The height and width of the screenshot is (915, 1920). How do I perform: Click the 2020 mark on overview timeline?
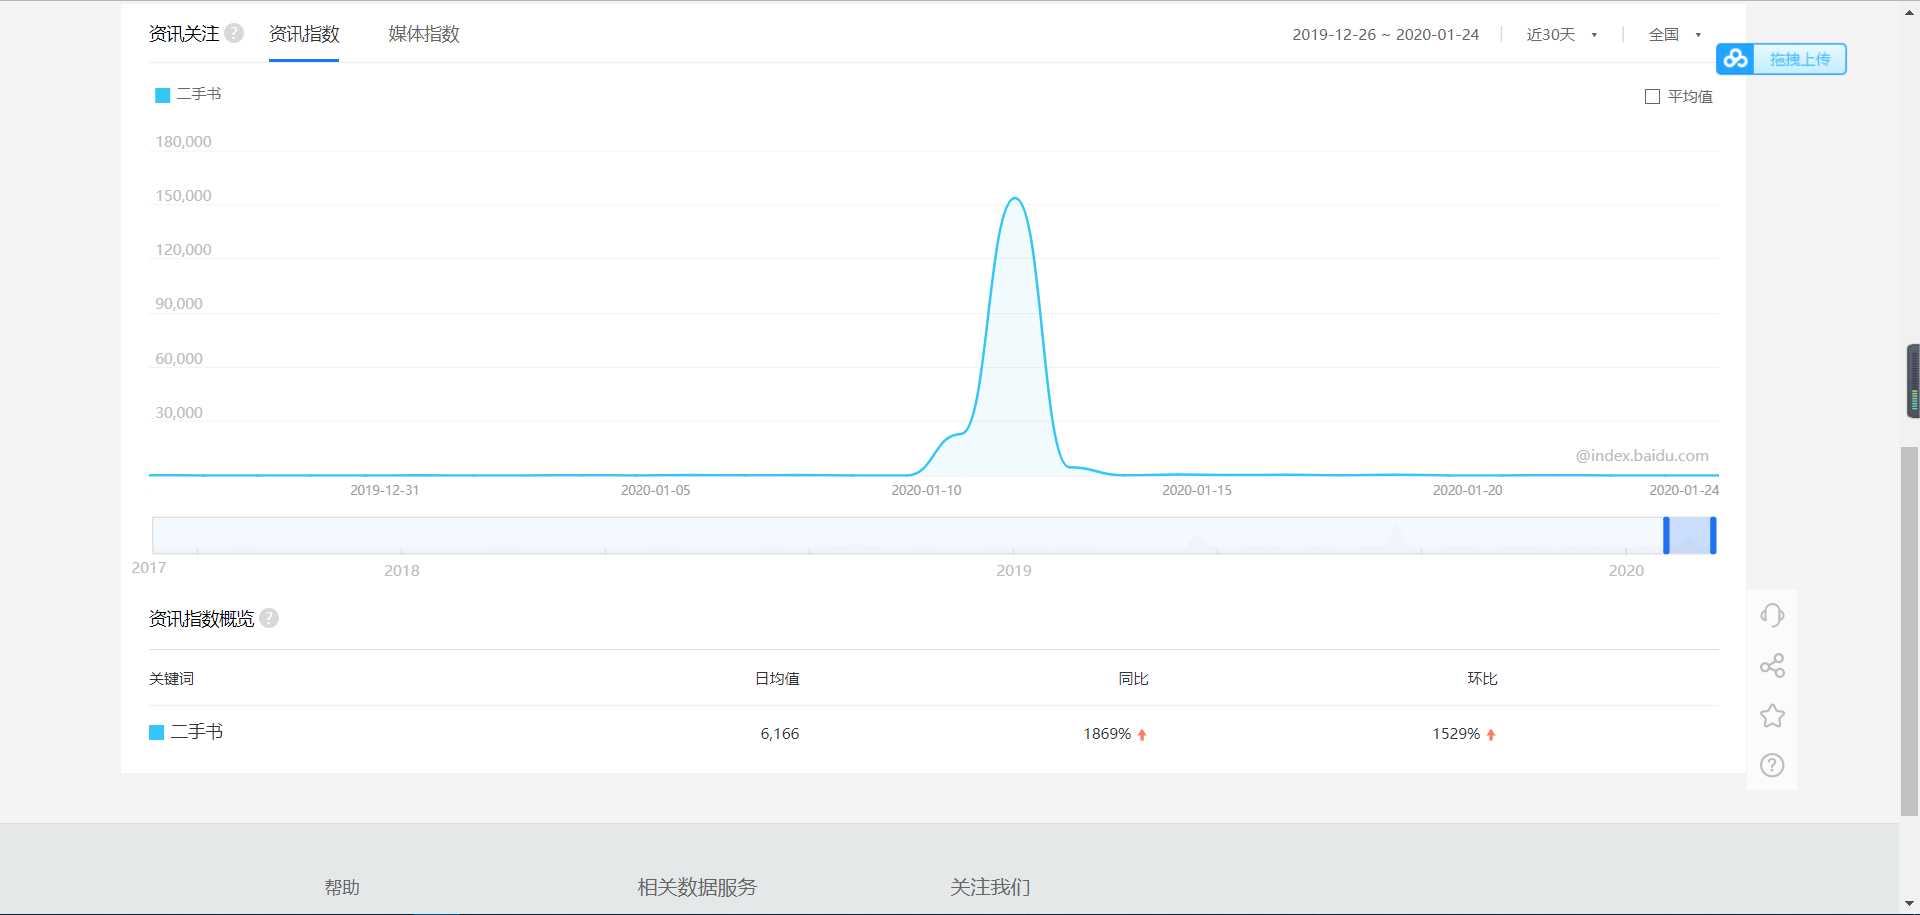pyautogui.click(x=1626, y=570)
